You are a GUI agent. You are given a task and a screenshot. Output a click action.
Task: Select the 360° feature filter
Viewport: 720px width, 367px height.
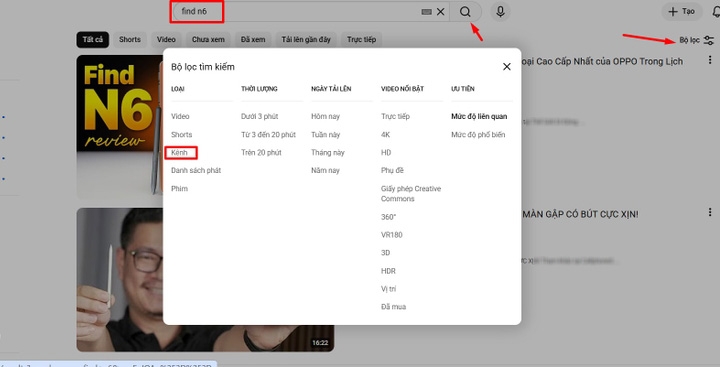click(388, 217)
